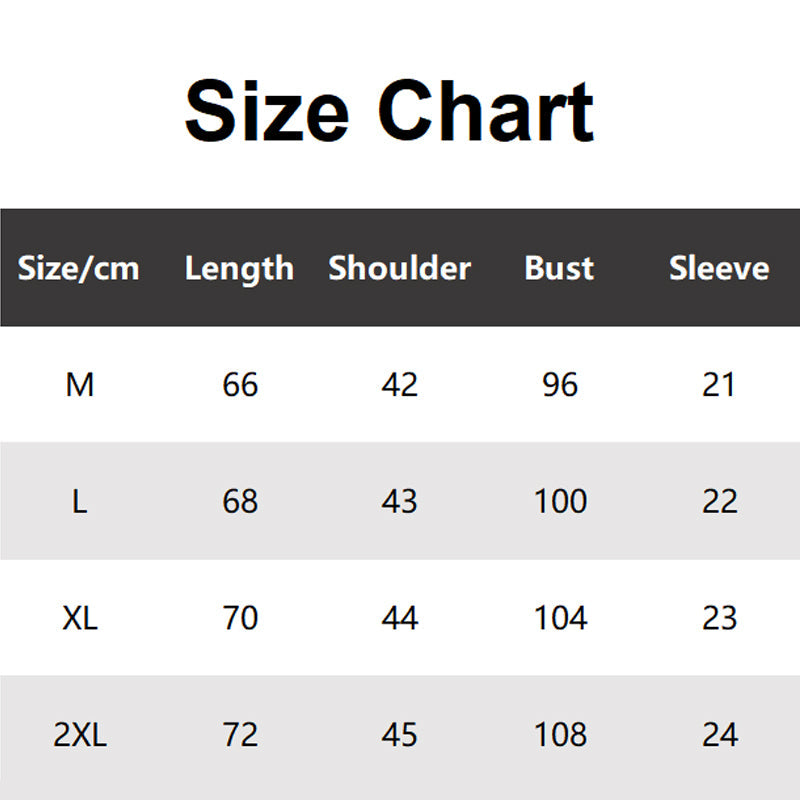The height and width of the screenshot is (800, 800).
Task: Click the length value 70 for XL
Action: 240,618
